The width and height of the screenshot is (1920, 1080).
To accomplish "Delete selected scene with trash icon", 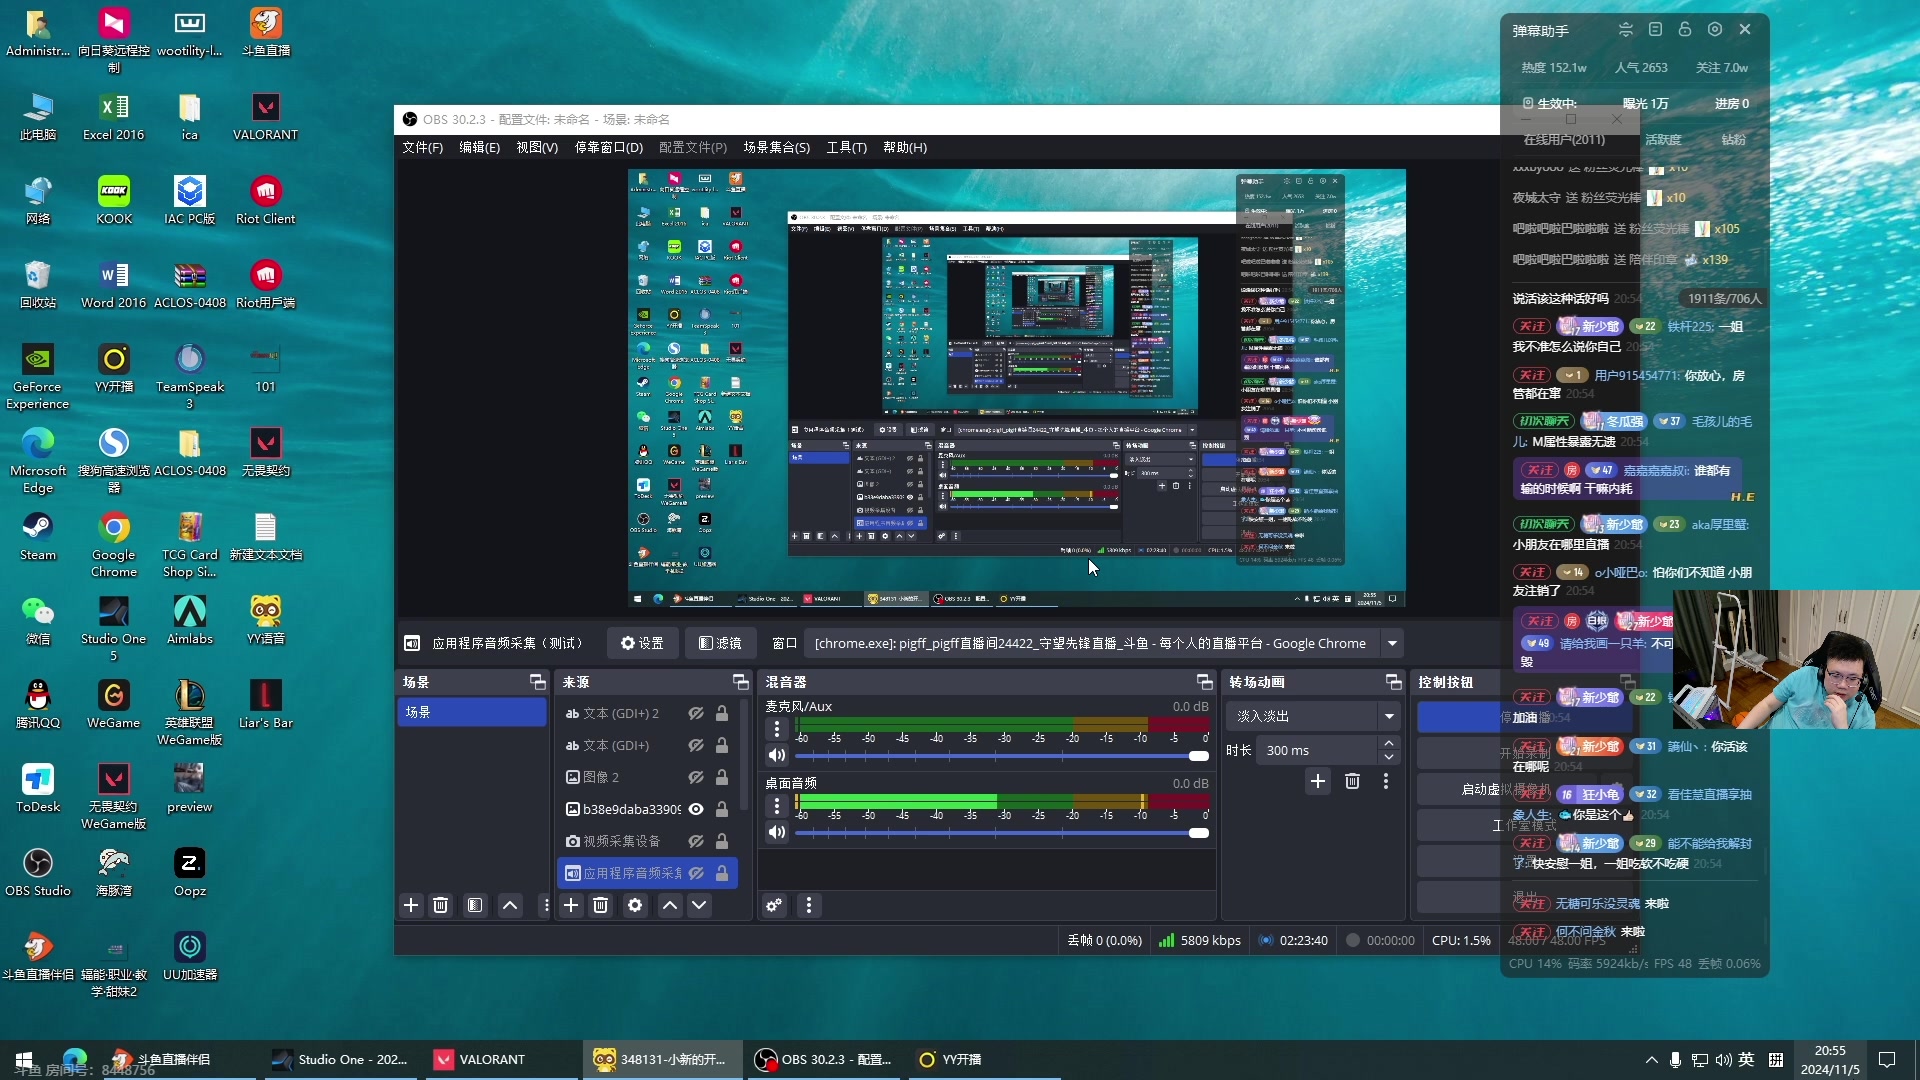I will point(440,906).
